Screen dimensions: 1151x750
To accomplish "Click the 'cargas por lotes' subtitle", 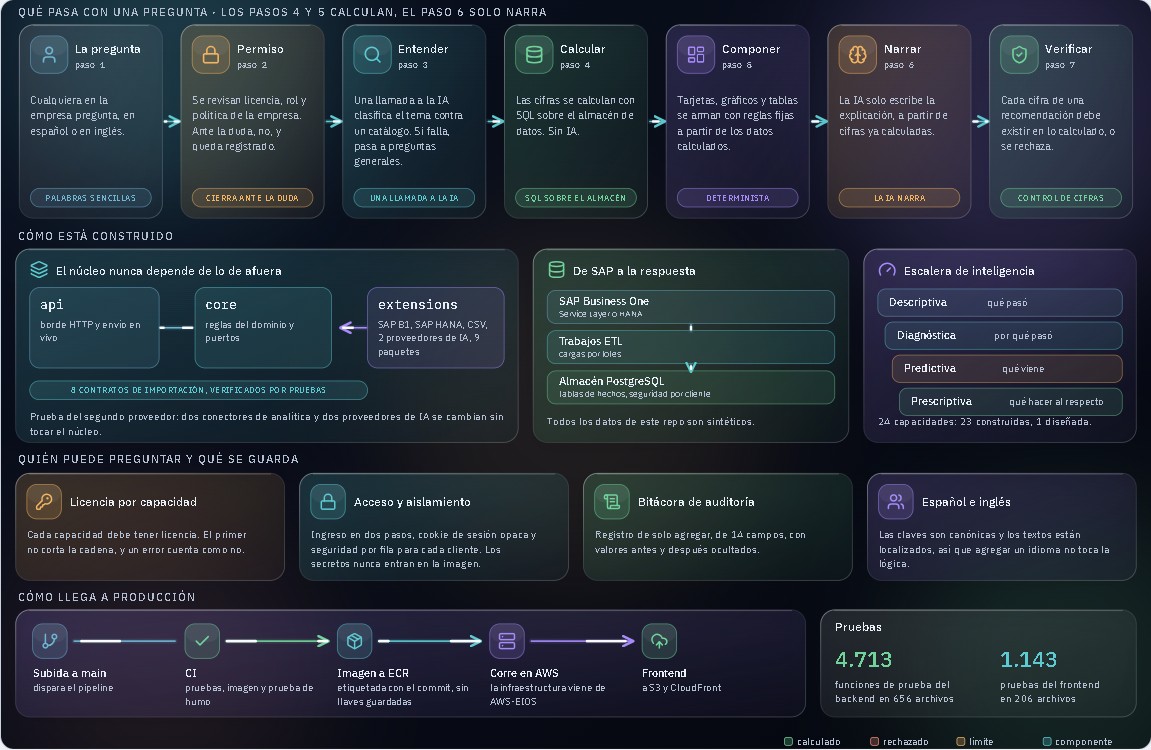I will 590,354.
